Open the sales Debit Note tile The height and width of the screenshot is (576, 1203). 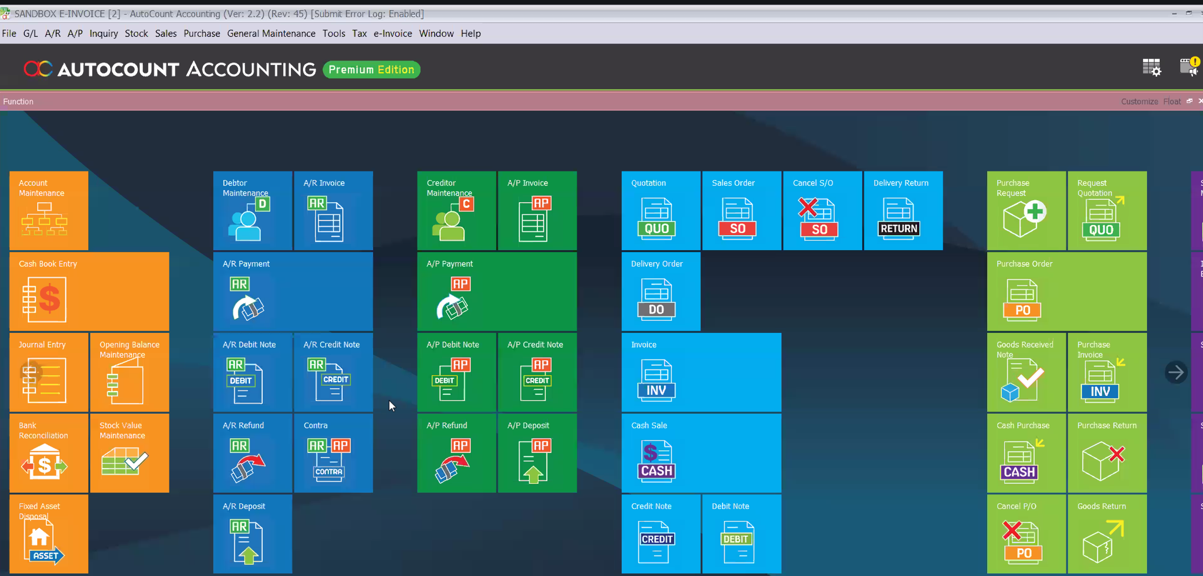(x=742, y=535)
